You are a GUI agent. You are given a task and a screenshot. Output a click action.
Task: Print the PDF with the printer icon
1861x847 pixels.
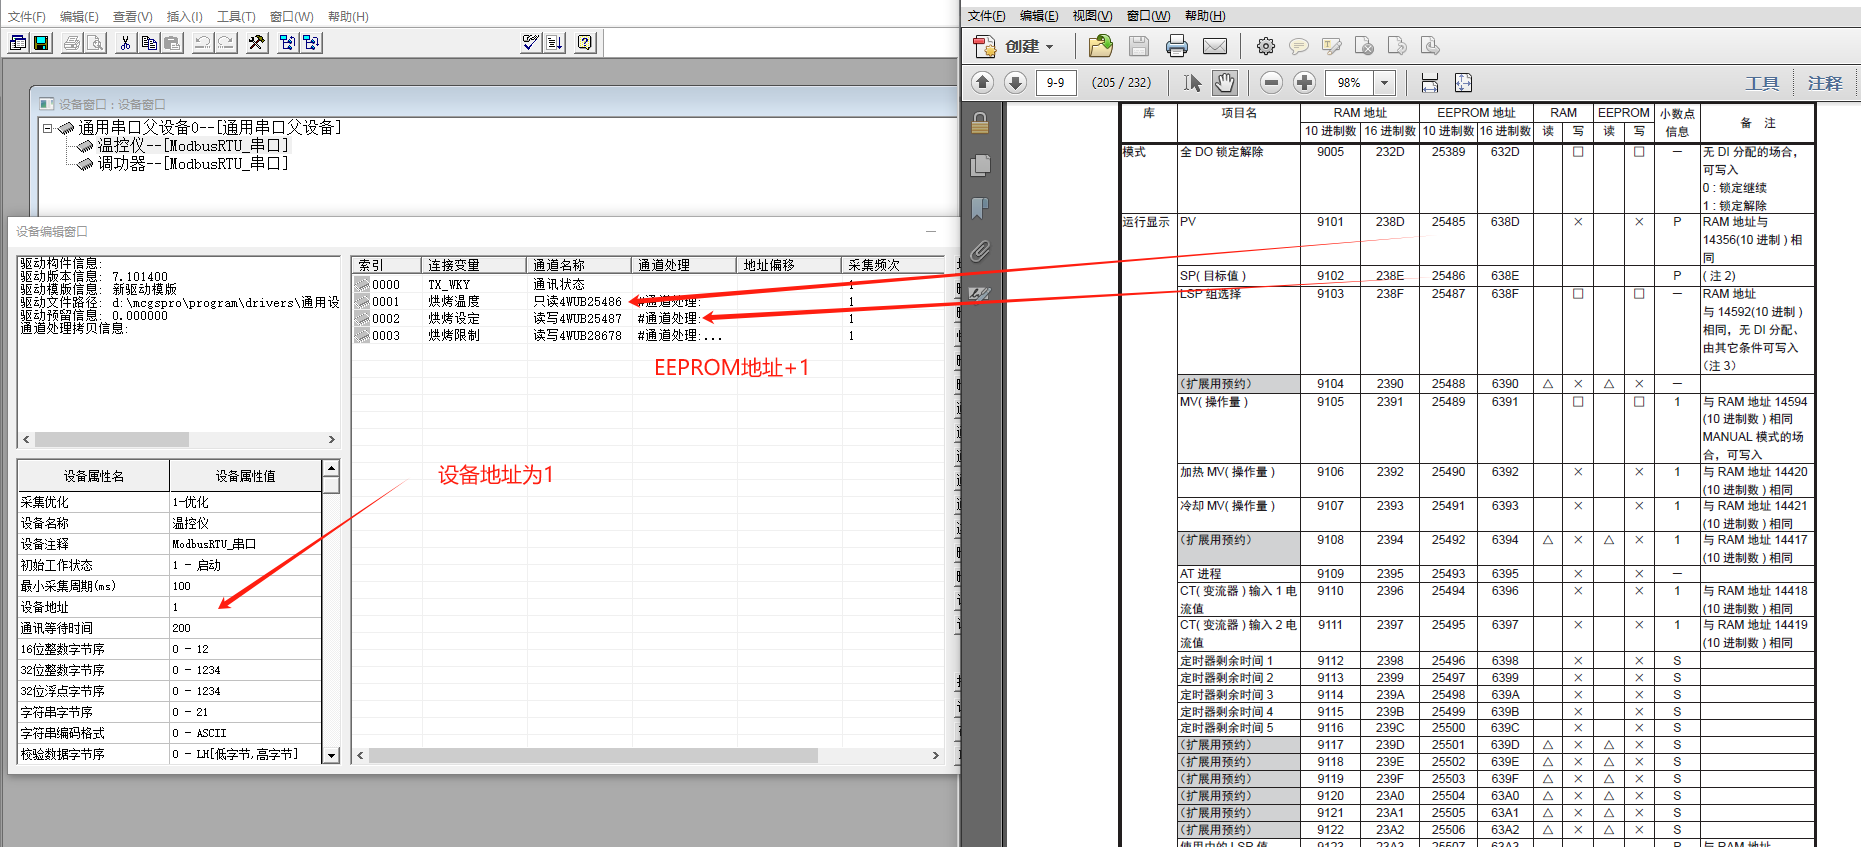1177,46
